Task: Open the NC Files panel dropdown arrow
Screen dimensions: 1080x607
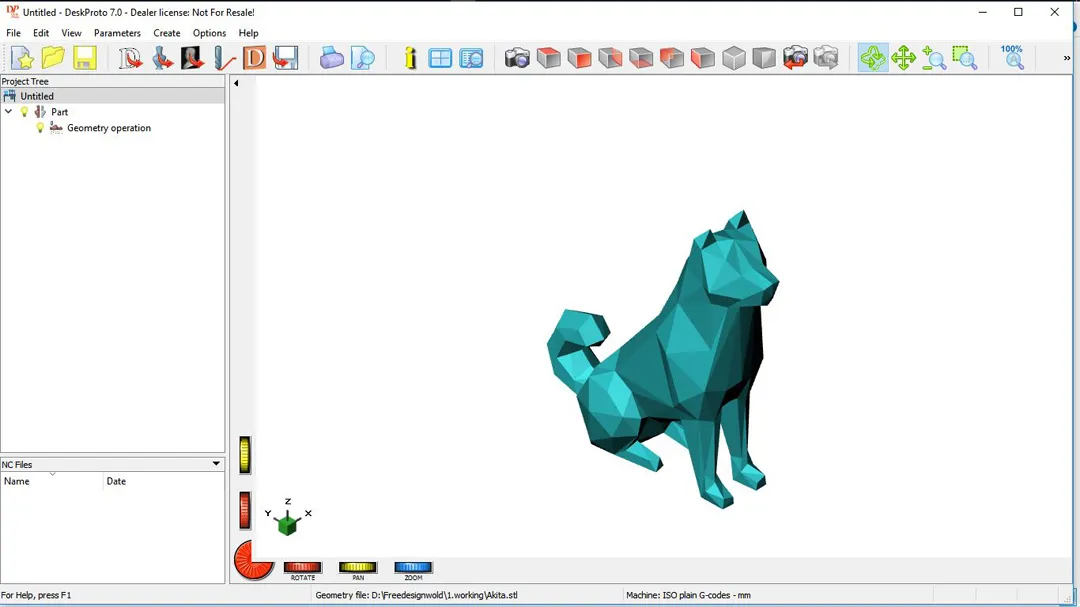Action: pos(216,464)
